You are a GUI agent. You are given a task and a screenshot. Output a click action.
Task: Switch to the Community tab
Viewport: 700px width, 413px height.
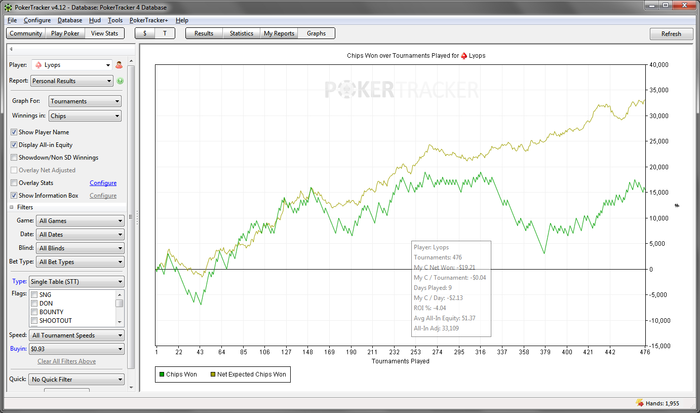click(26, 33)
